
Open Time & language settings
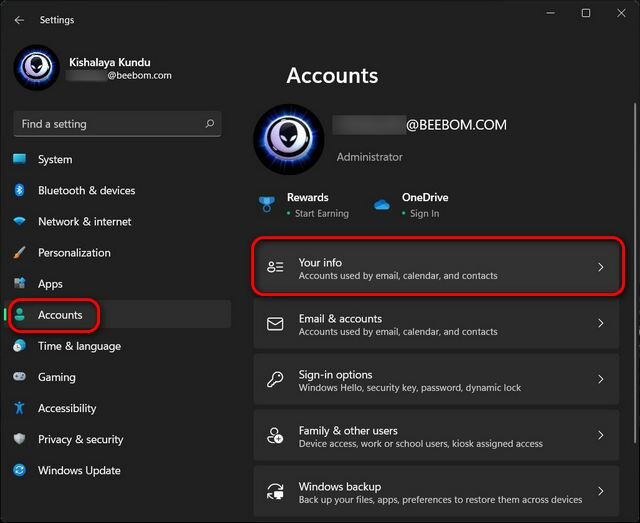point(118,346)
